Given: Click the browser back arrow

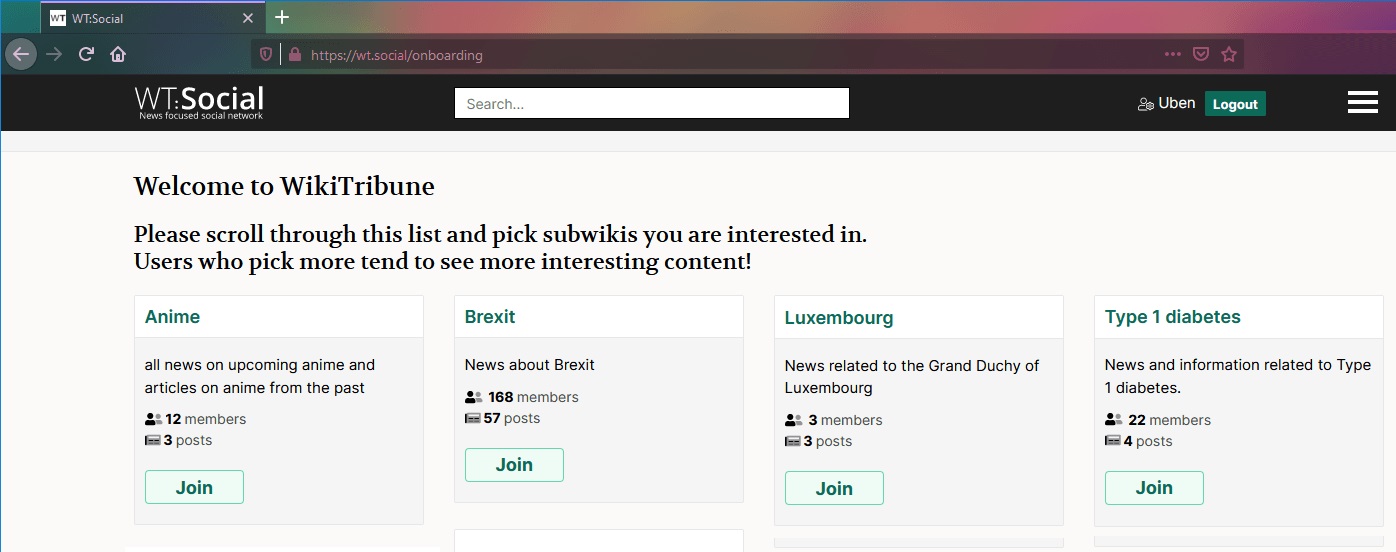Looking at the screenshot, I should [21, 54].
